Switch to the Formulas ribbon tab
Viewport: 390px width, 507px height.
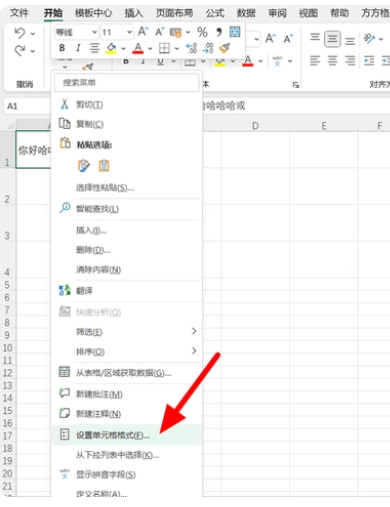(x=215, y=13)
